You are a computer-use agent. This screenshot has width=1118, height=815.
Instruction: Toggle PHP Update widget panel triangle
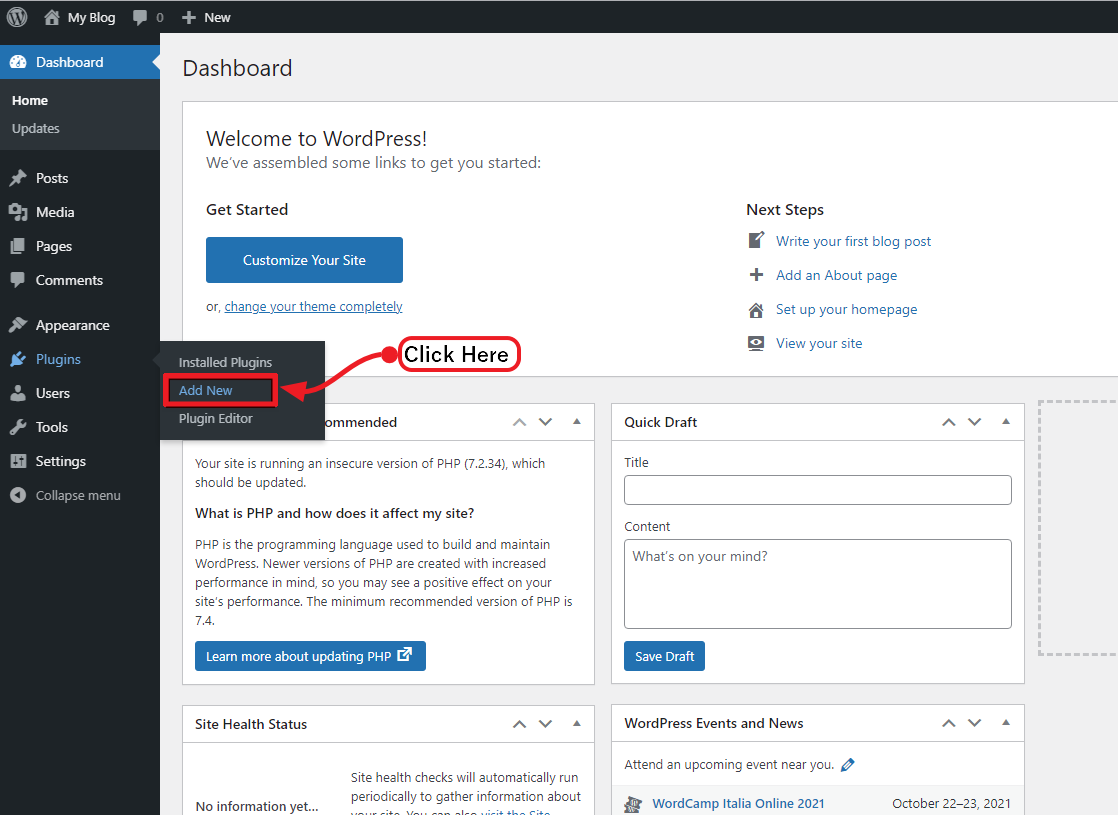(577, 422)
